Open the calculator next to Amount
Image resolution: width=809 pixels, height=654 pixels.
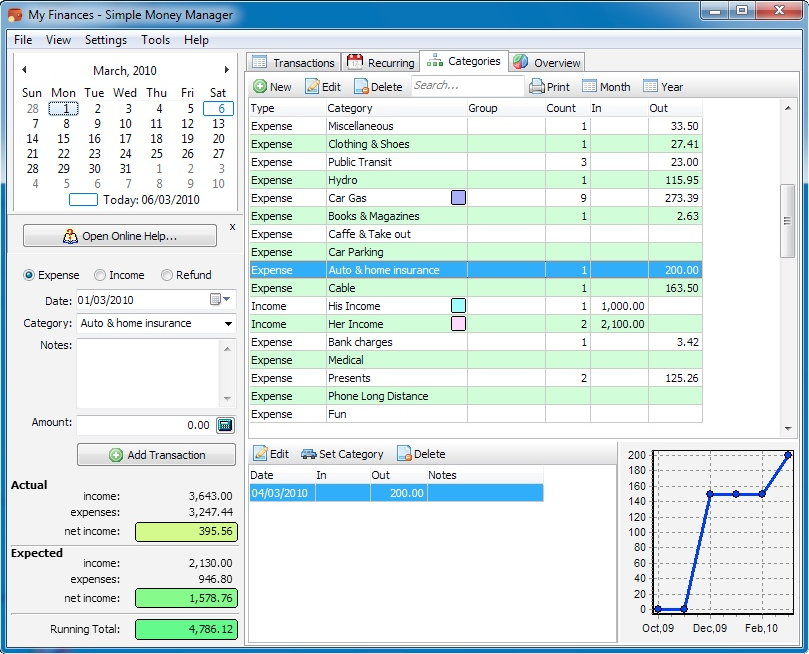[x=225, y=425]
